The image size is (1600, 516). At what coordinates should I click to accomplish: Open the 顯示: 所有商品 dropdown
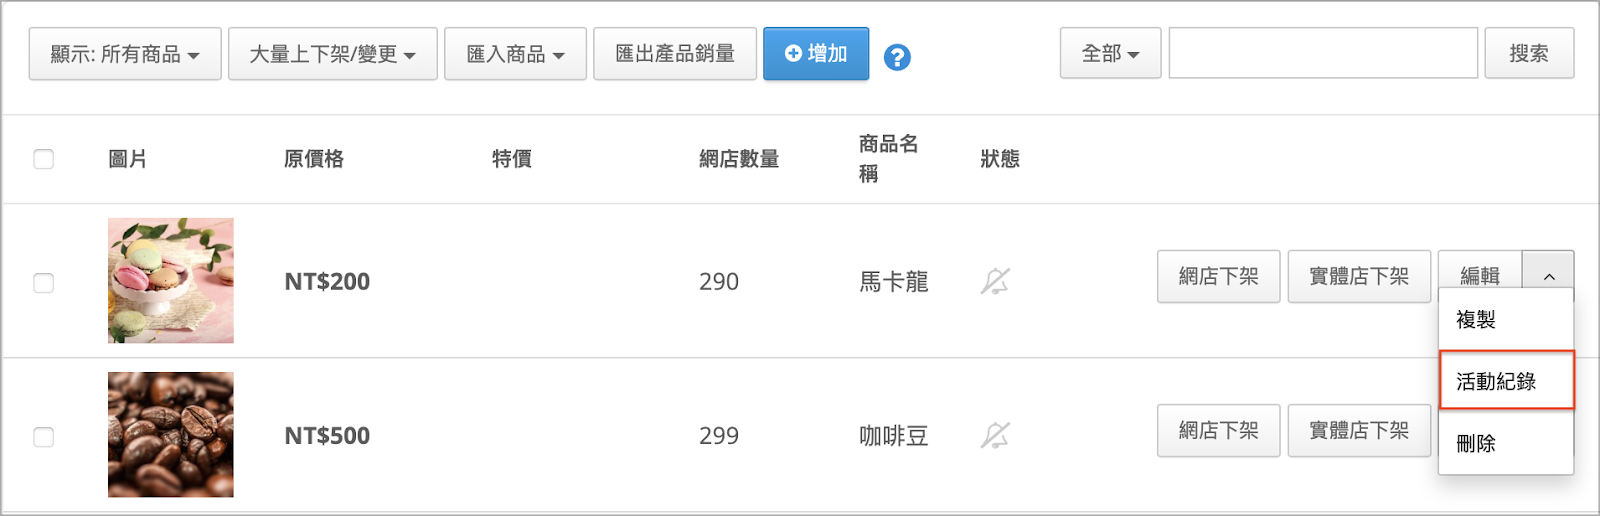pos(125,54)
